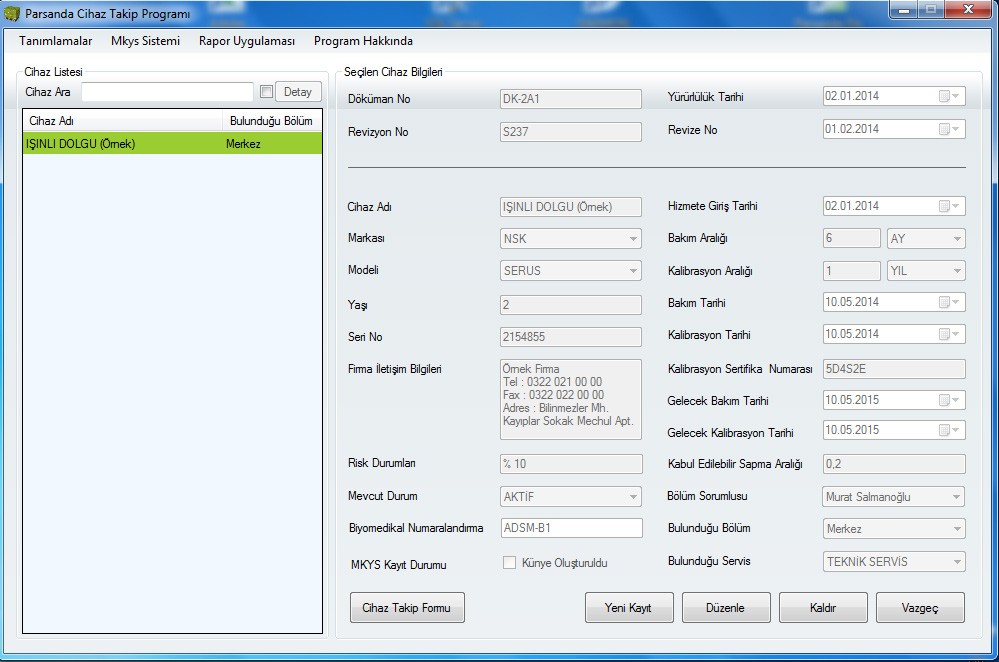Open calendar icon of Revize No date
Image resolution: width=999 pixels, height=662 pixels.
(949, 129)
